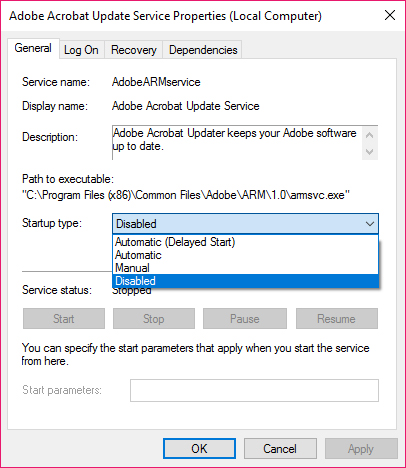Pick Manual from startup list

coord(245,268)
